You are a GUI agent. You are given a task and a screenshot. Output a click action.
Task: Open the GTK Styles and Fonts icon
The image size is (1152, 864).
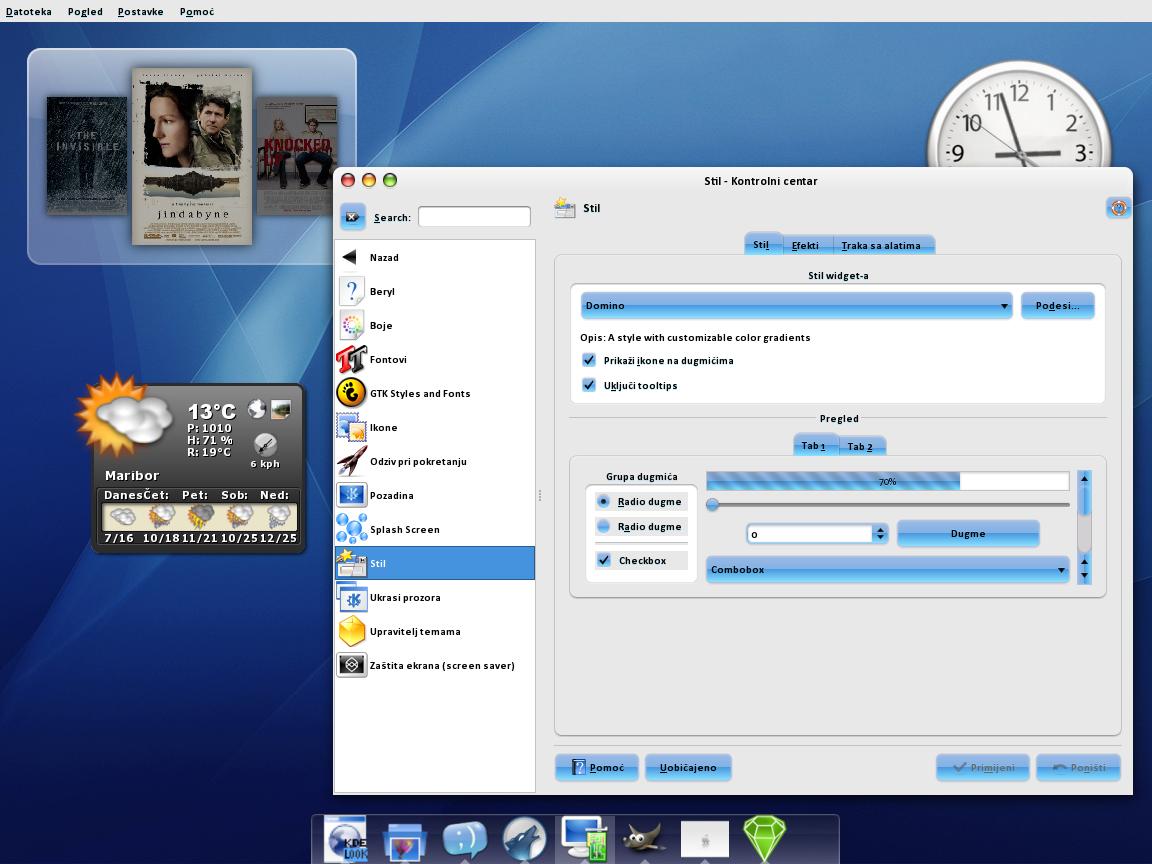click(351, 393)
